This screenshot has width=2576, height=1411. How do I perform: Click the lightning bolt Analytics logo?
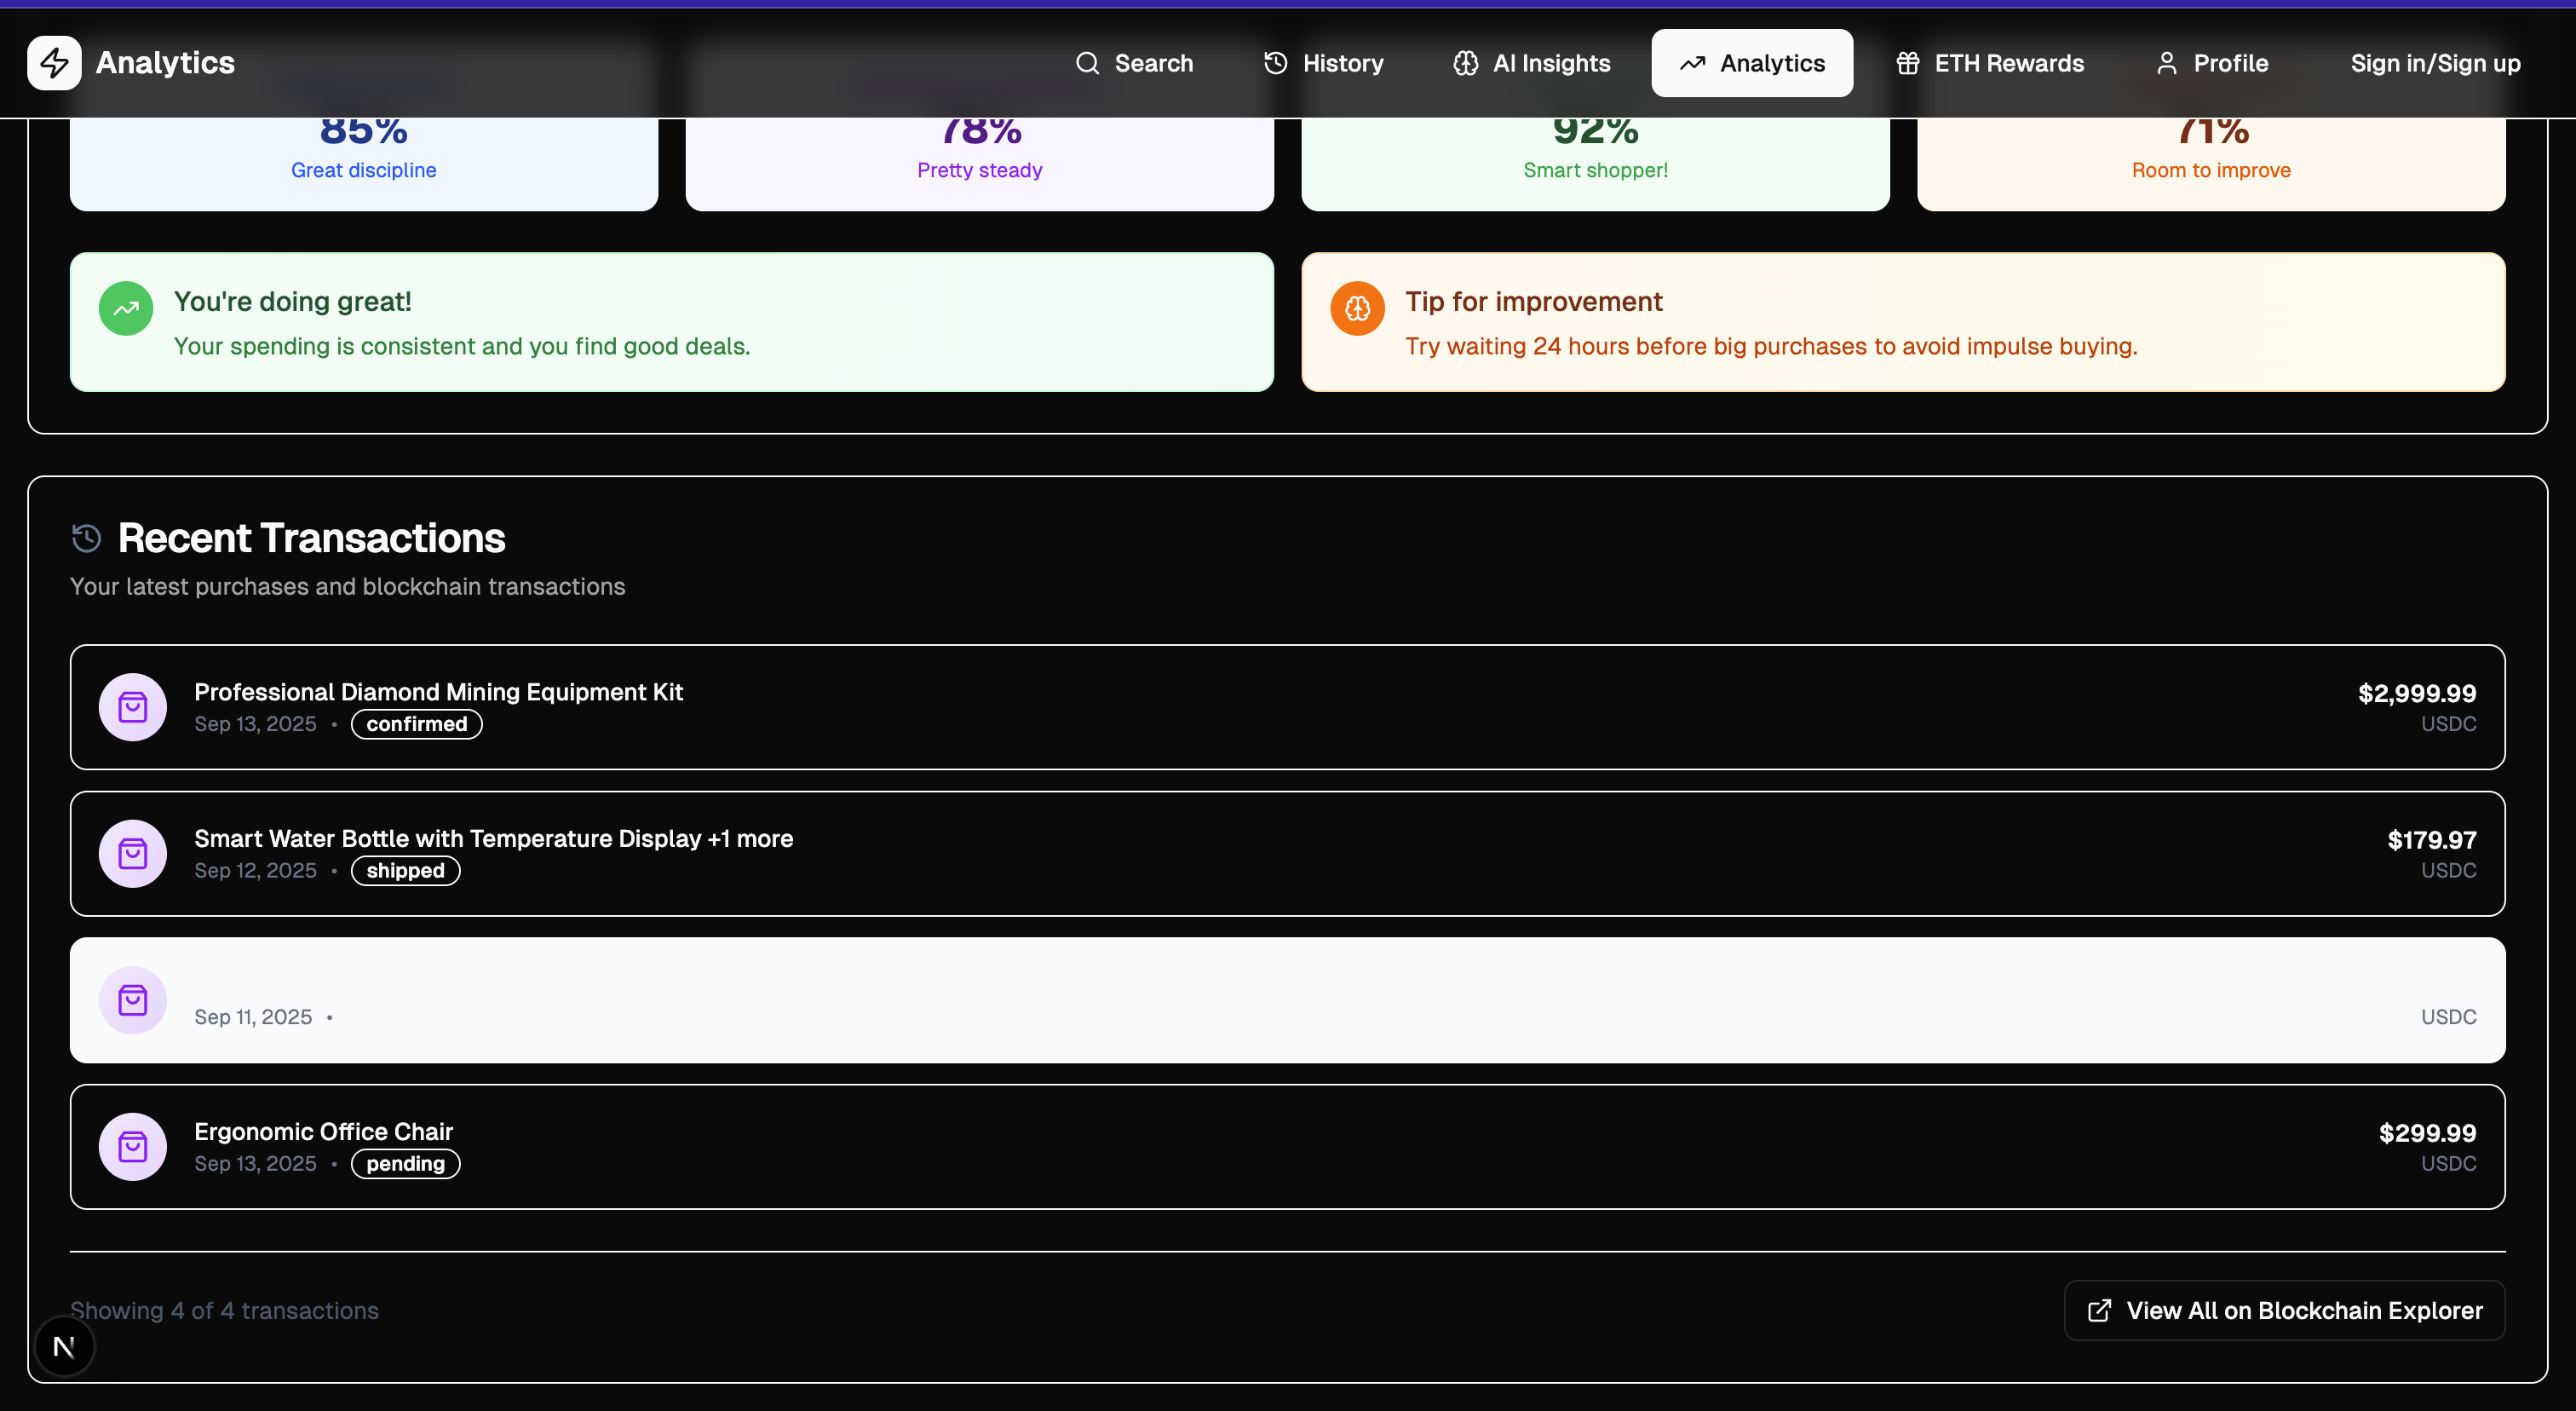click(x=54, y=63)
